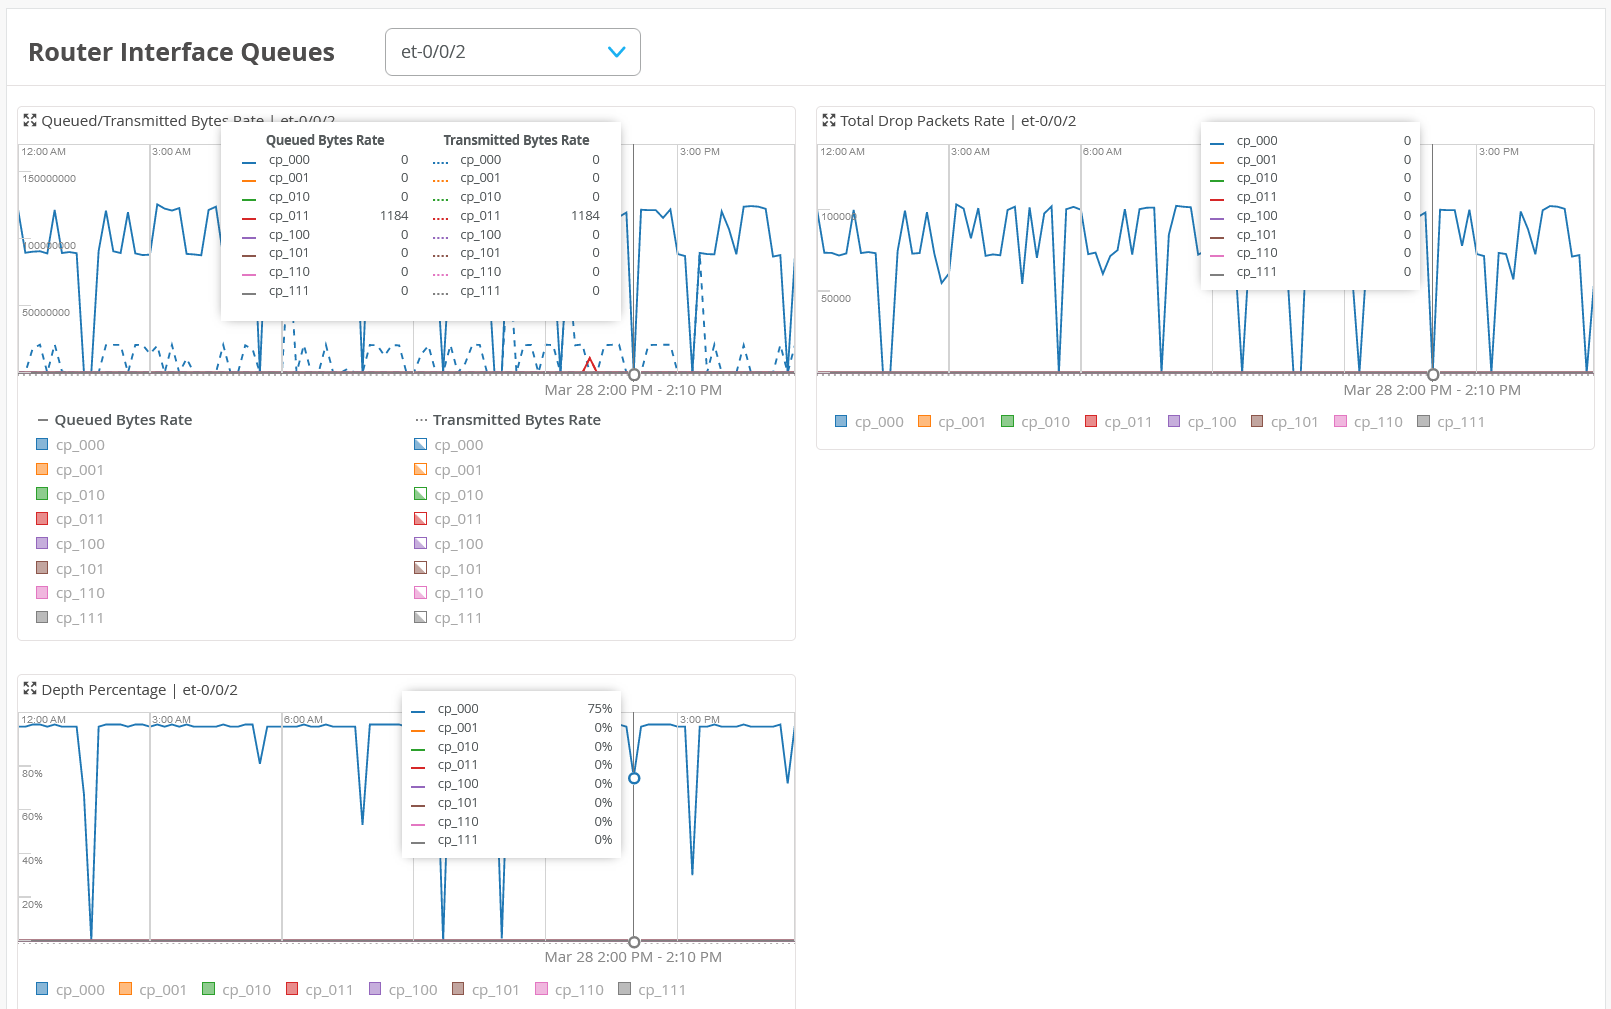Toggle cp_110 in Depth Percentage legend

[x=570, y=990]
